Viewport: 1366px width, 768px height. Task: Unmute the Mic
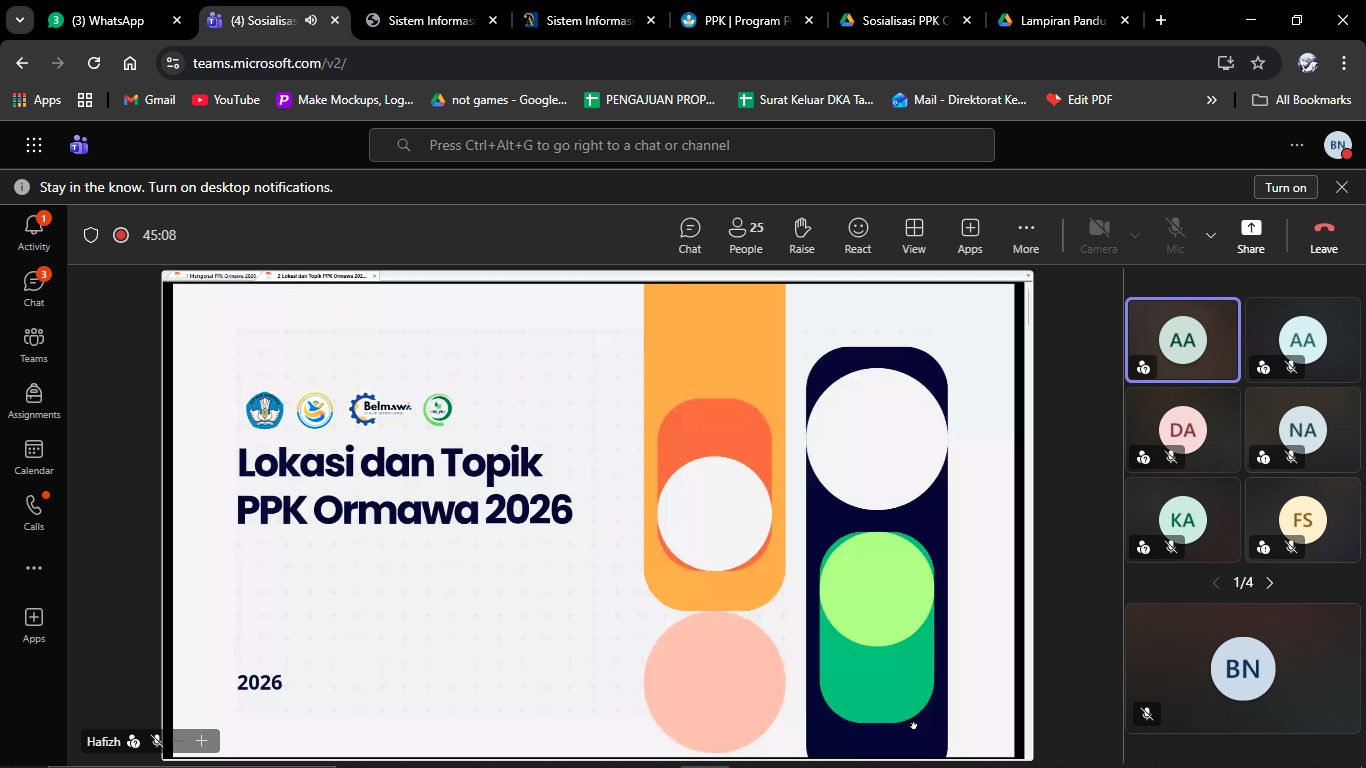pos(1175,236)
